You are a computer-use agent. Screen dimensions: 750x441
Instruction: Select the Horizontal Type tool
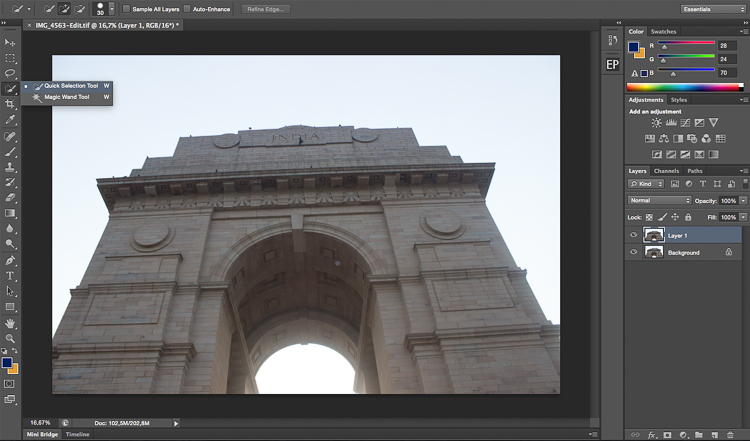[x=10, y=276]
